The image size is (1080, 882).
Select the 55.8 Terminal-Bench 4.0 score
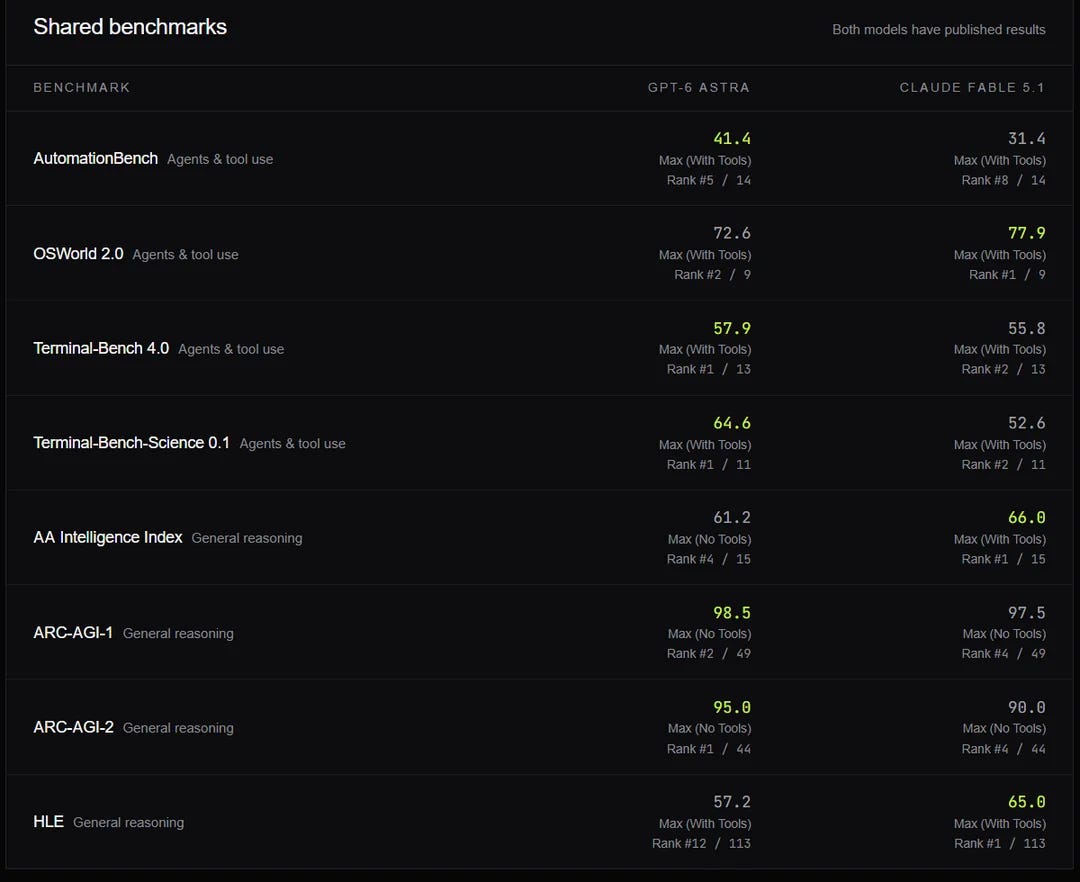click(x=1027, y=328)
